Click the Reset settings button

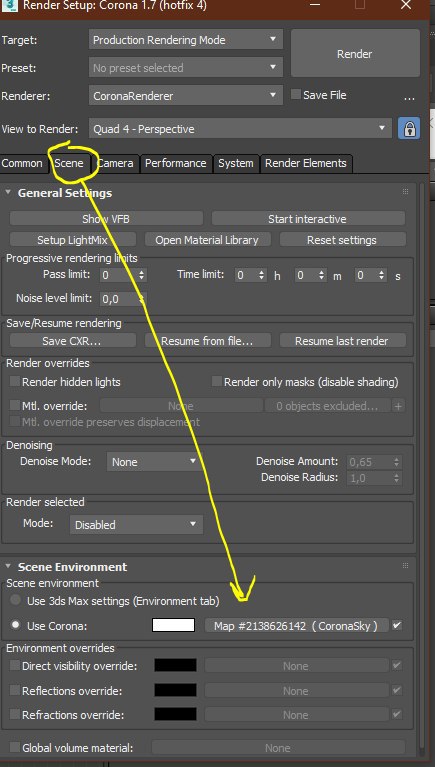click(x=342, y=240)
